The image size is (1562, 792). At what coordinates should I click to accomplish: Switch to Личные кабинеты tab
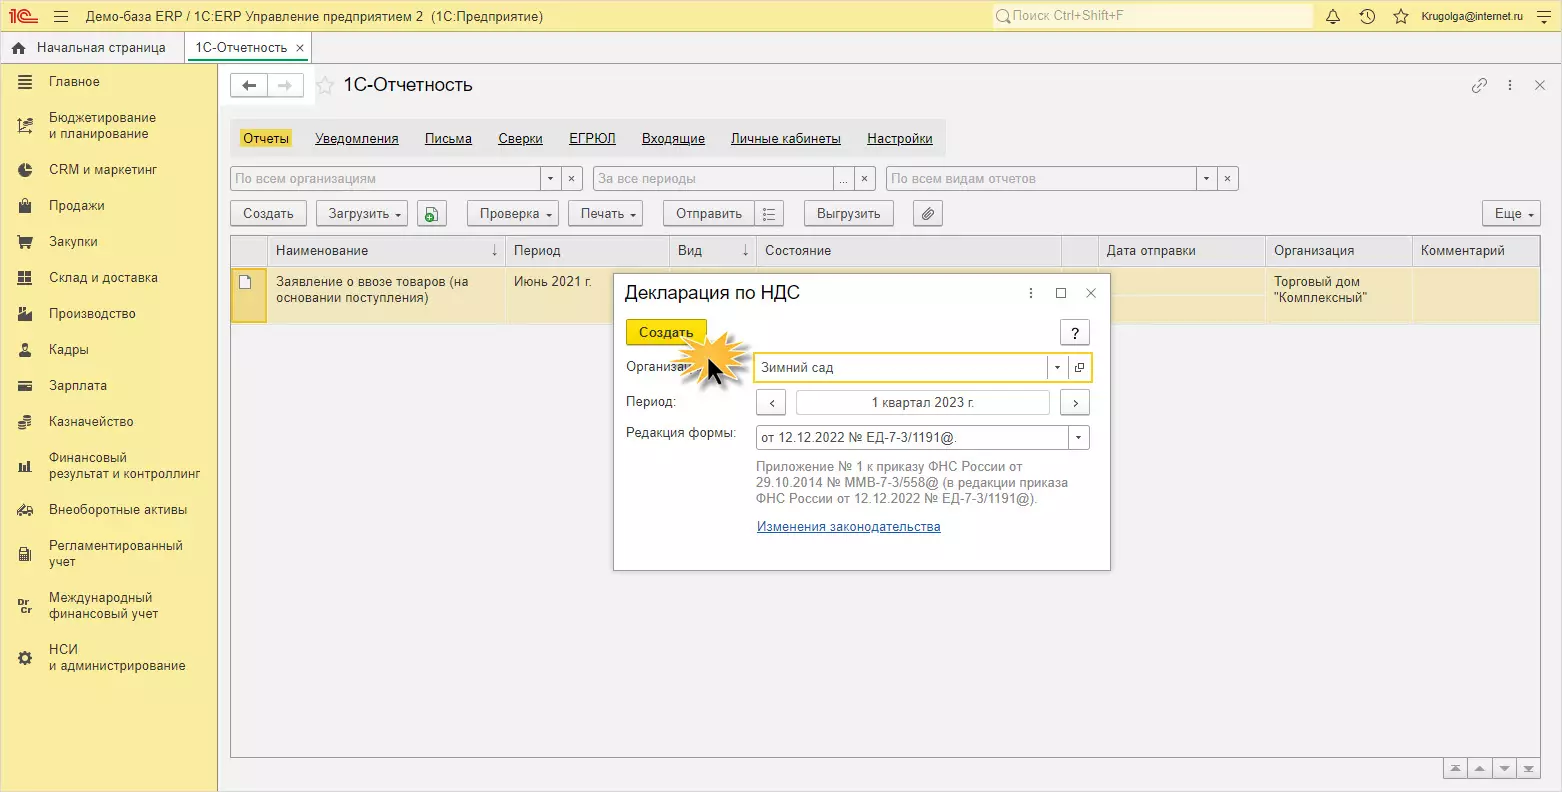[786, 139]
